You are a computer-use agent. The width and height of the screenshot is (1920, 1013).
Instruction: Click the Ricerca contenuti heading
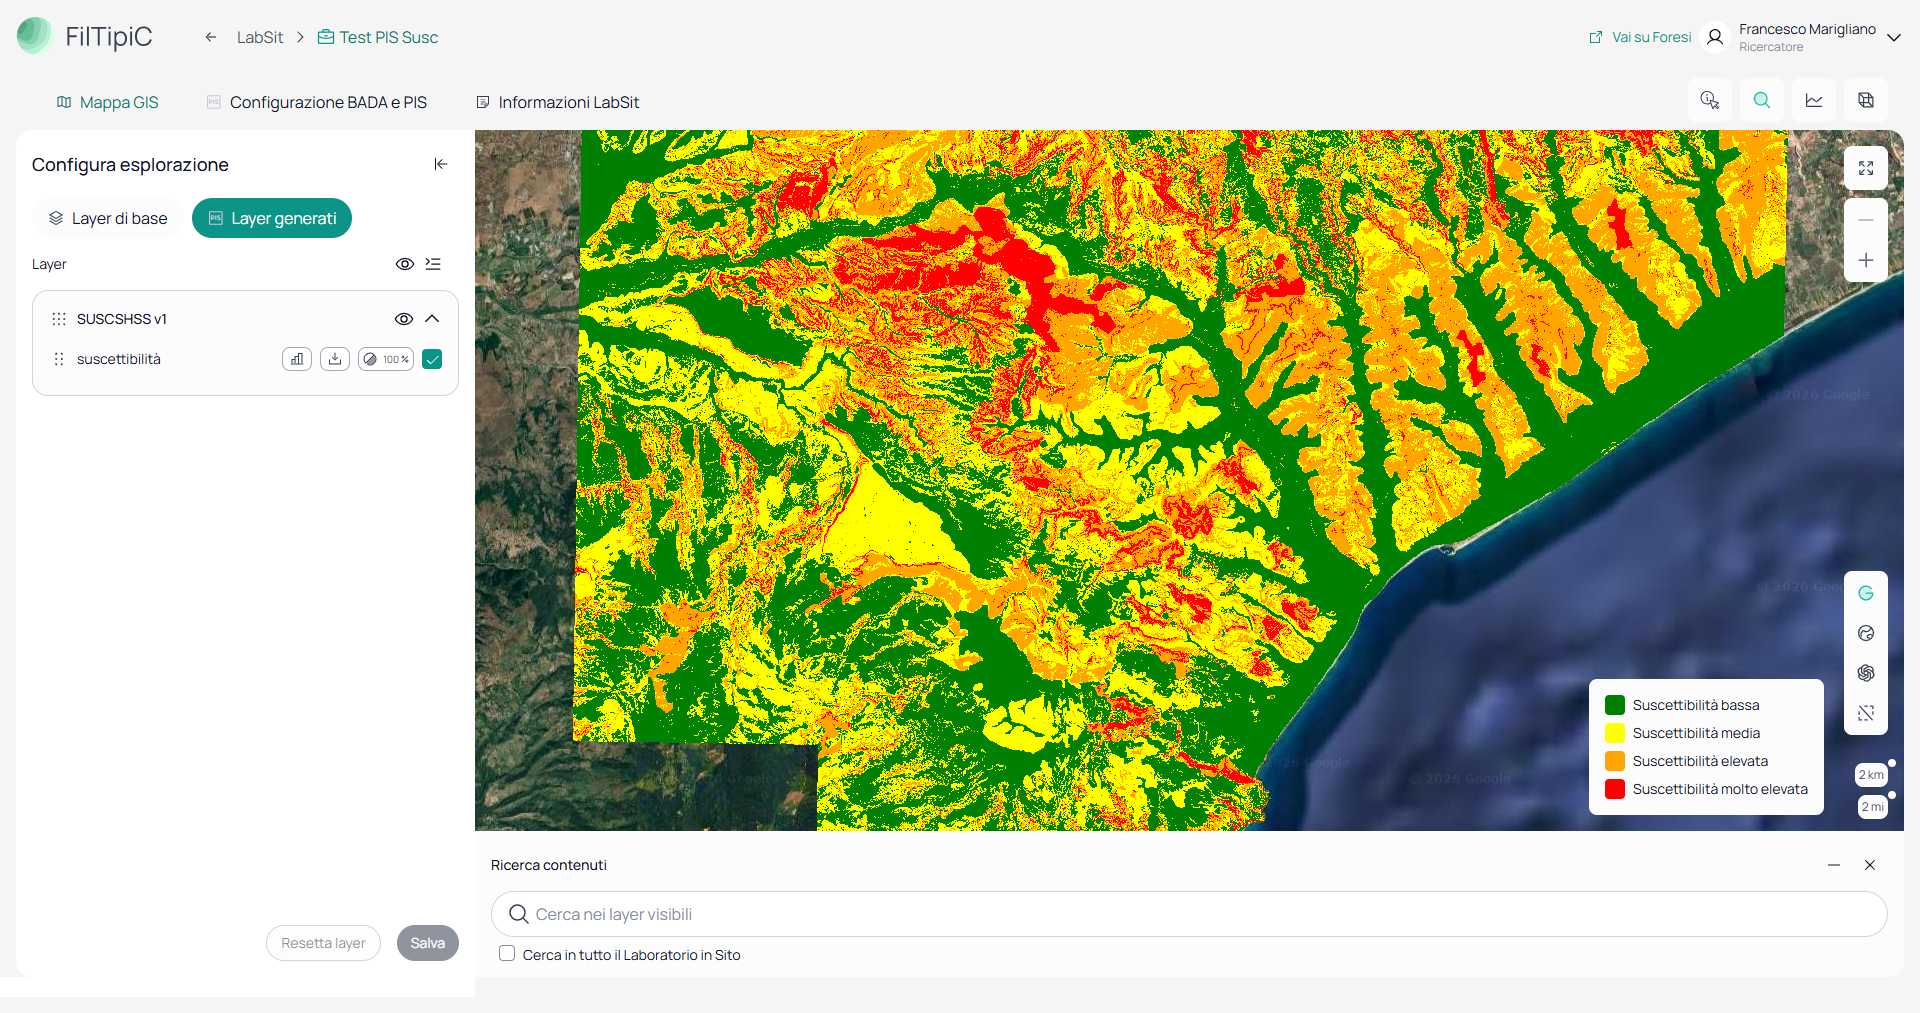pyautogui.click(x=549, y=865)
